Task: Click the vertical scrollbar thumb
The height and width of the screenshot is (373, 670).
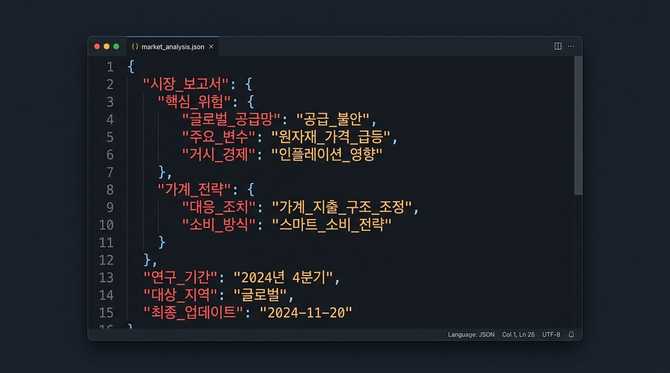Action: pos(578,125)
